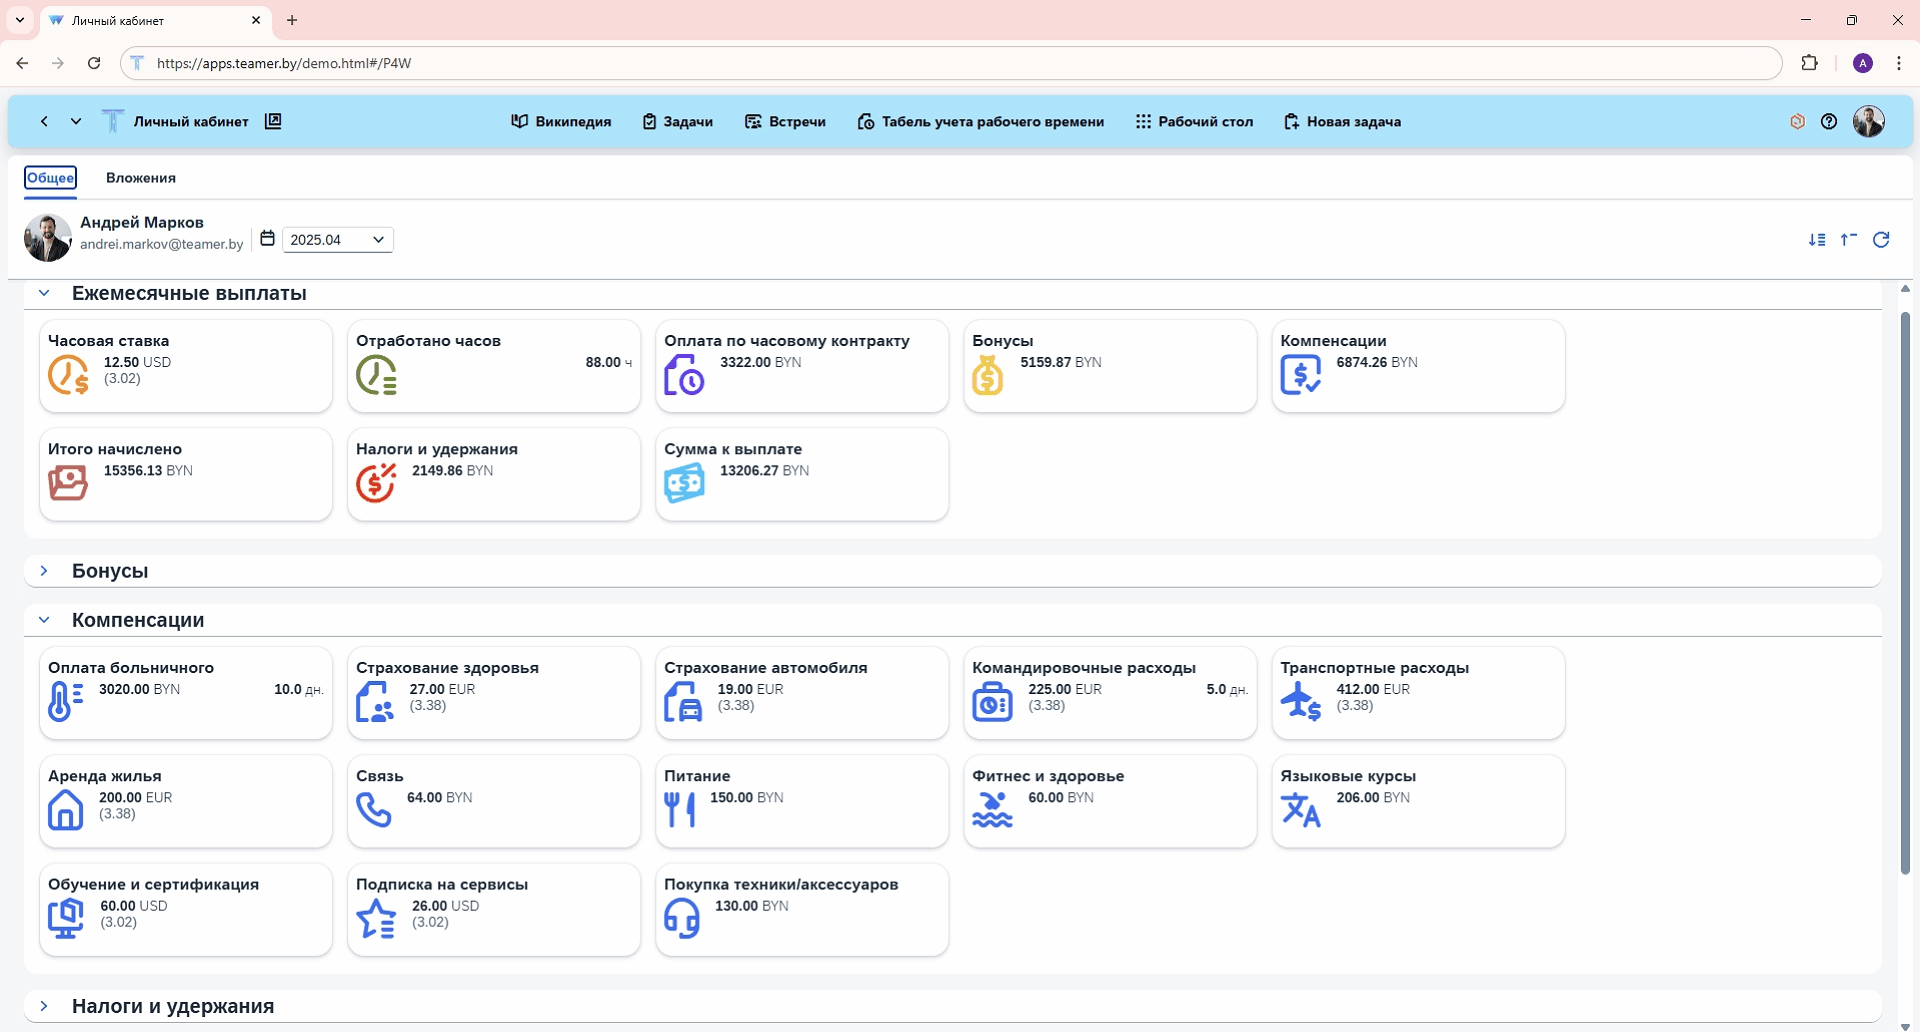The height and width of the screenshot is (1032, 1920).
Task: Click the calendar icon beside the period selector
Action: (x=267, y=238)
